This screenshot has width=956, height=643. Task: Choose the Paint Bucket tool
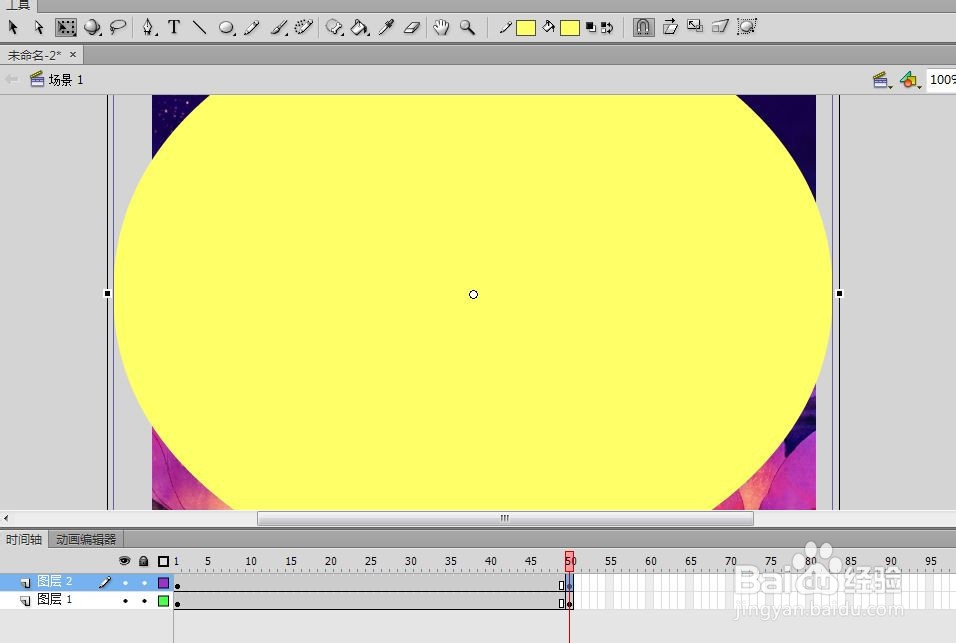(360, 27)
